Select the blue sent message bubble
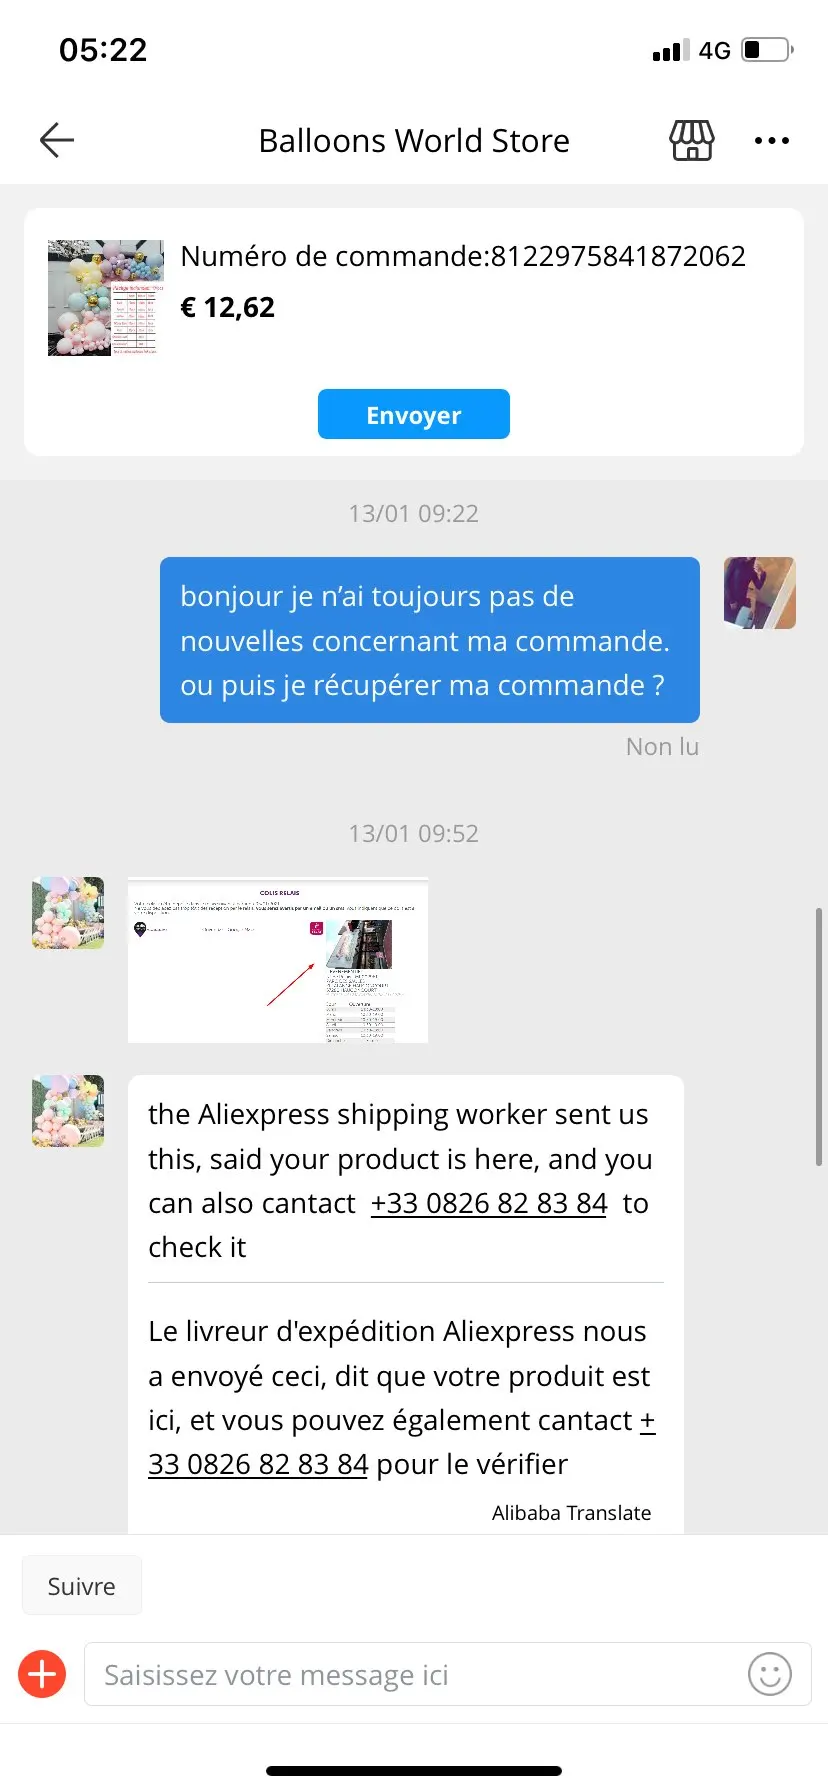The height and width of the screenshot is (1792, 828). coord(430,640)
